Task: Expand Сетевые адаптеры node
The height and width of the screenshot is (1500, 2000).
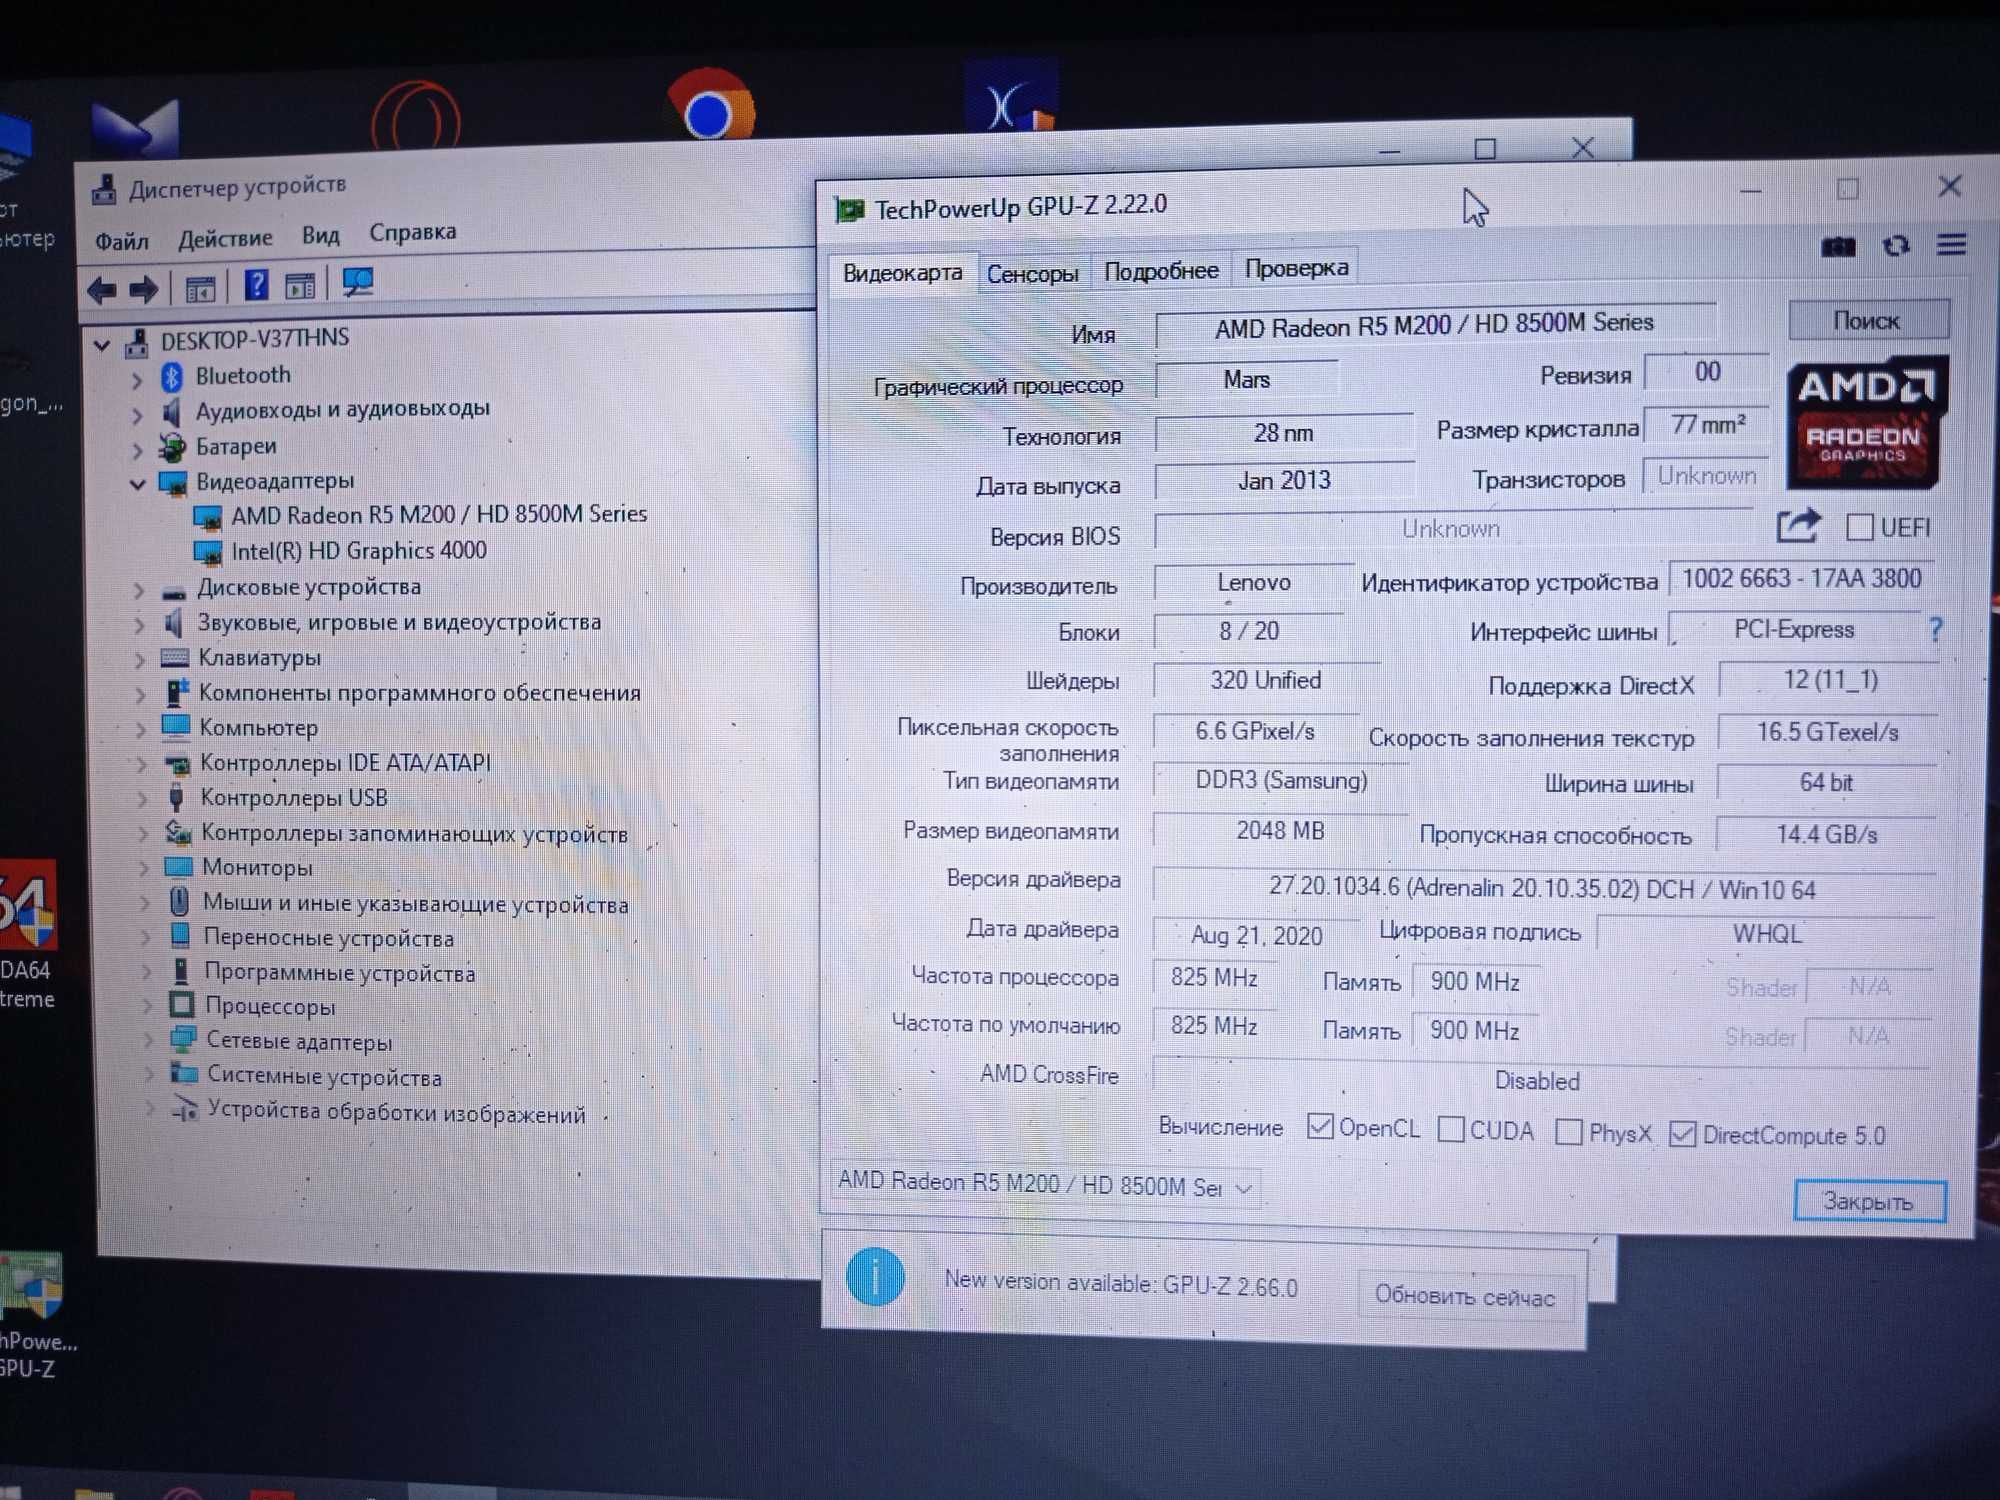Action: click(x=147, y=1041)
